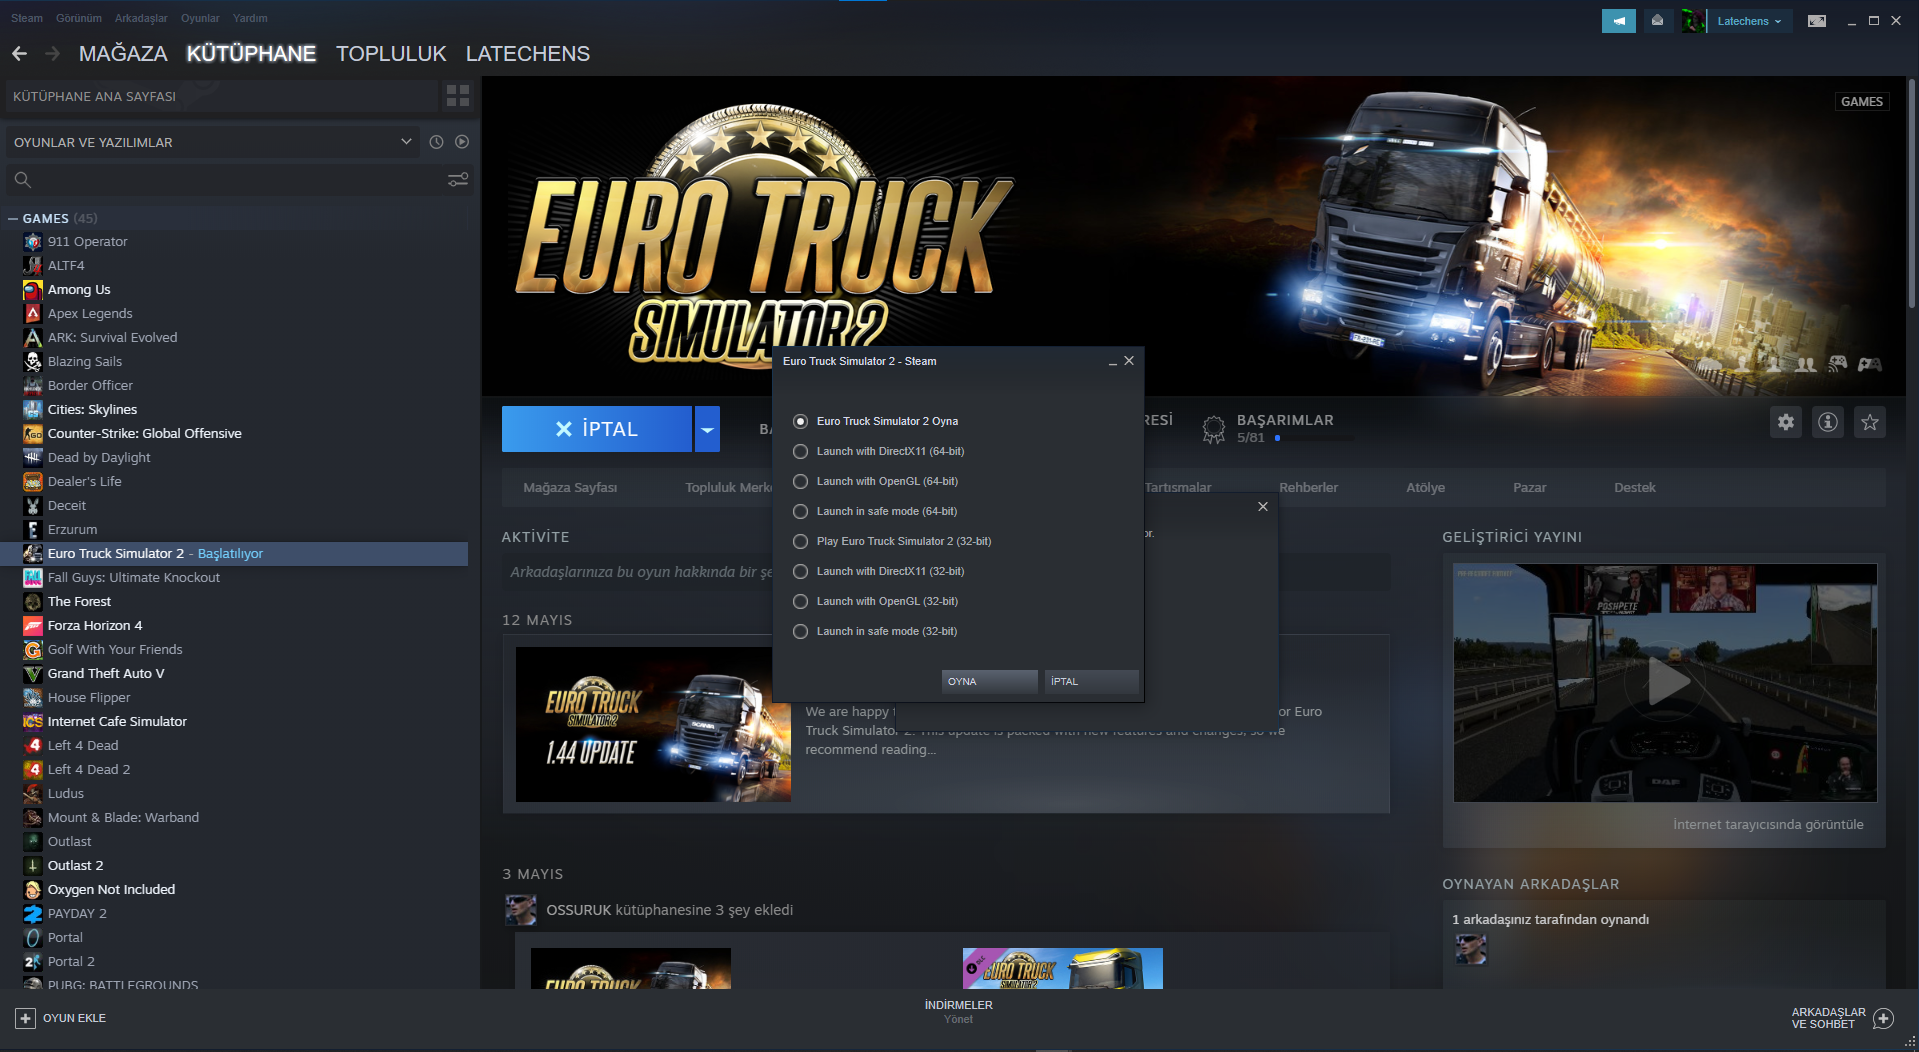Close the news popup with X

coord(1263,507)
